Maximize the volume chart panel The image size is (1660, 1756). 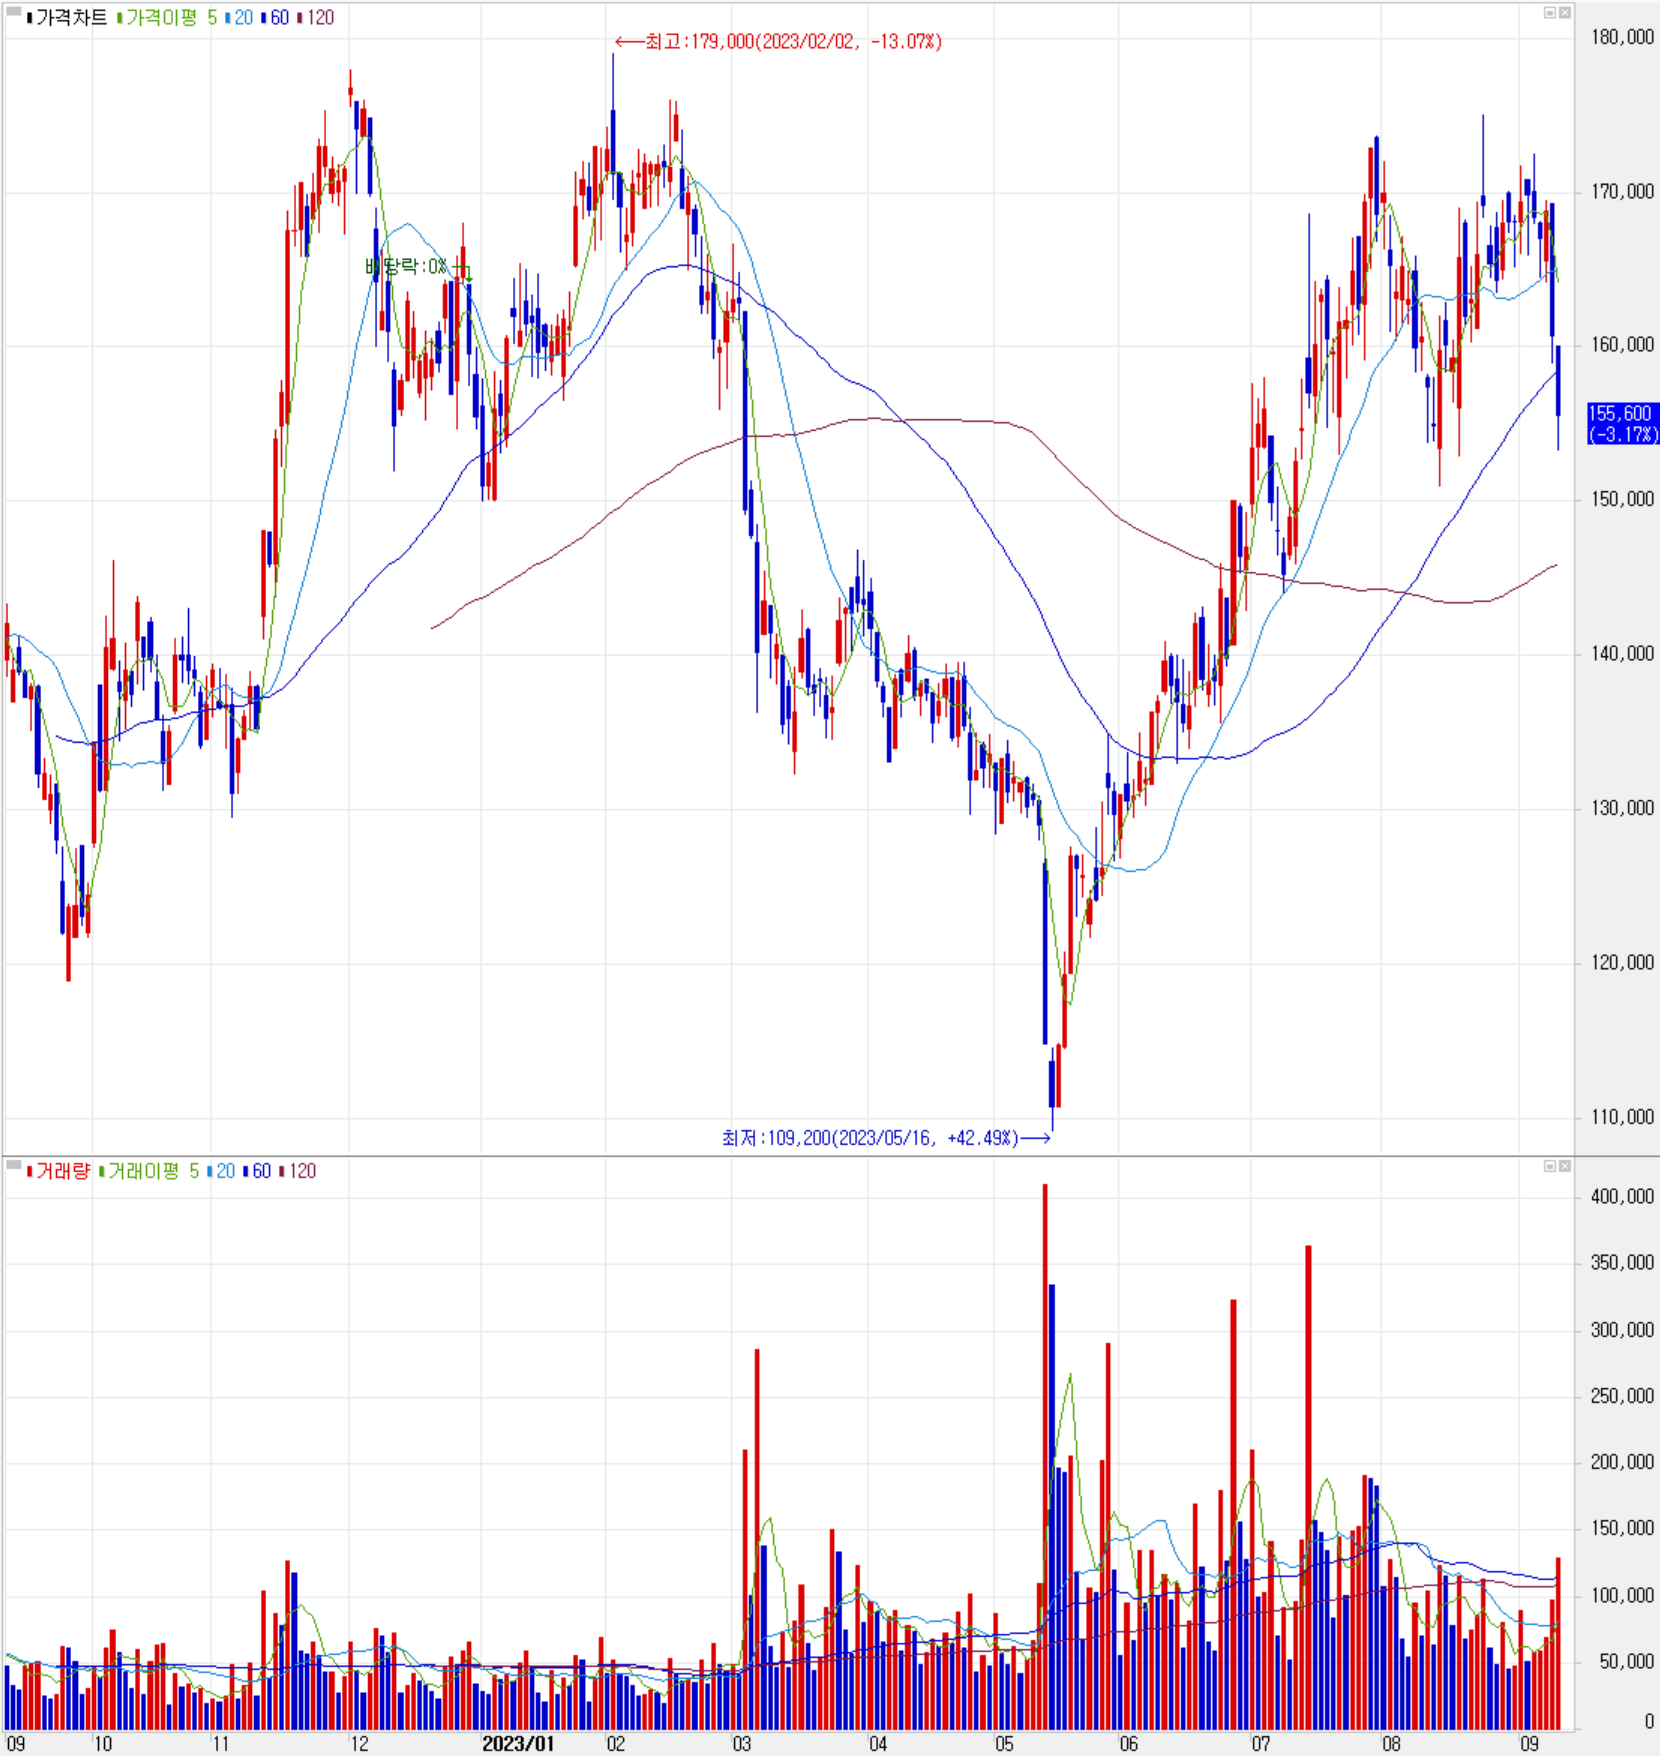point(1550,1166)
